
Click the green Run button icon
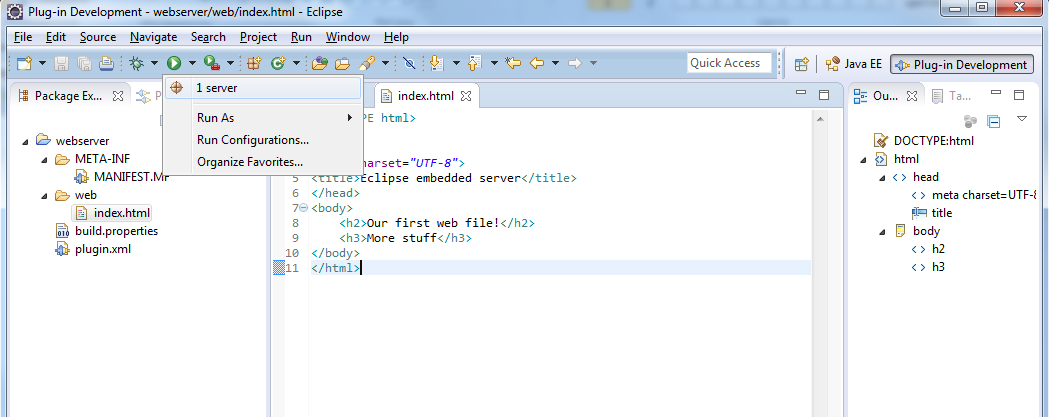(x=174, y=64)
